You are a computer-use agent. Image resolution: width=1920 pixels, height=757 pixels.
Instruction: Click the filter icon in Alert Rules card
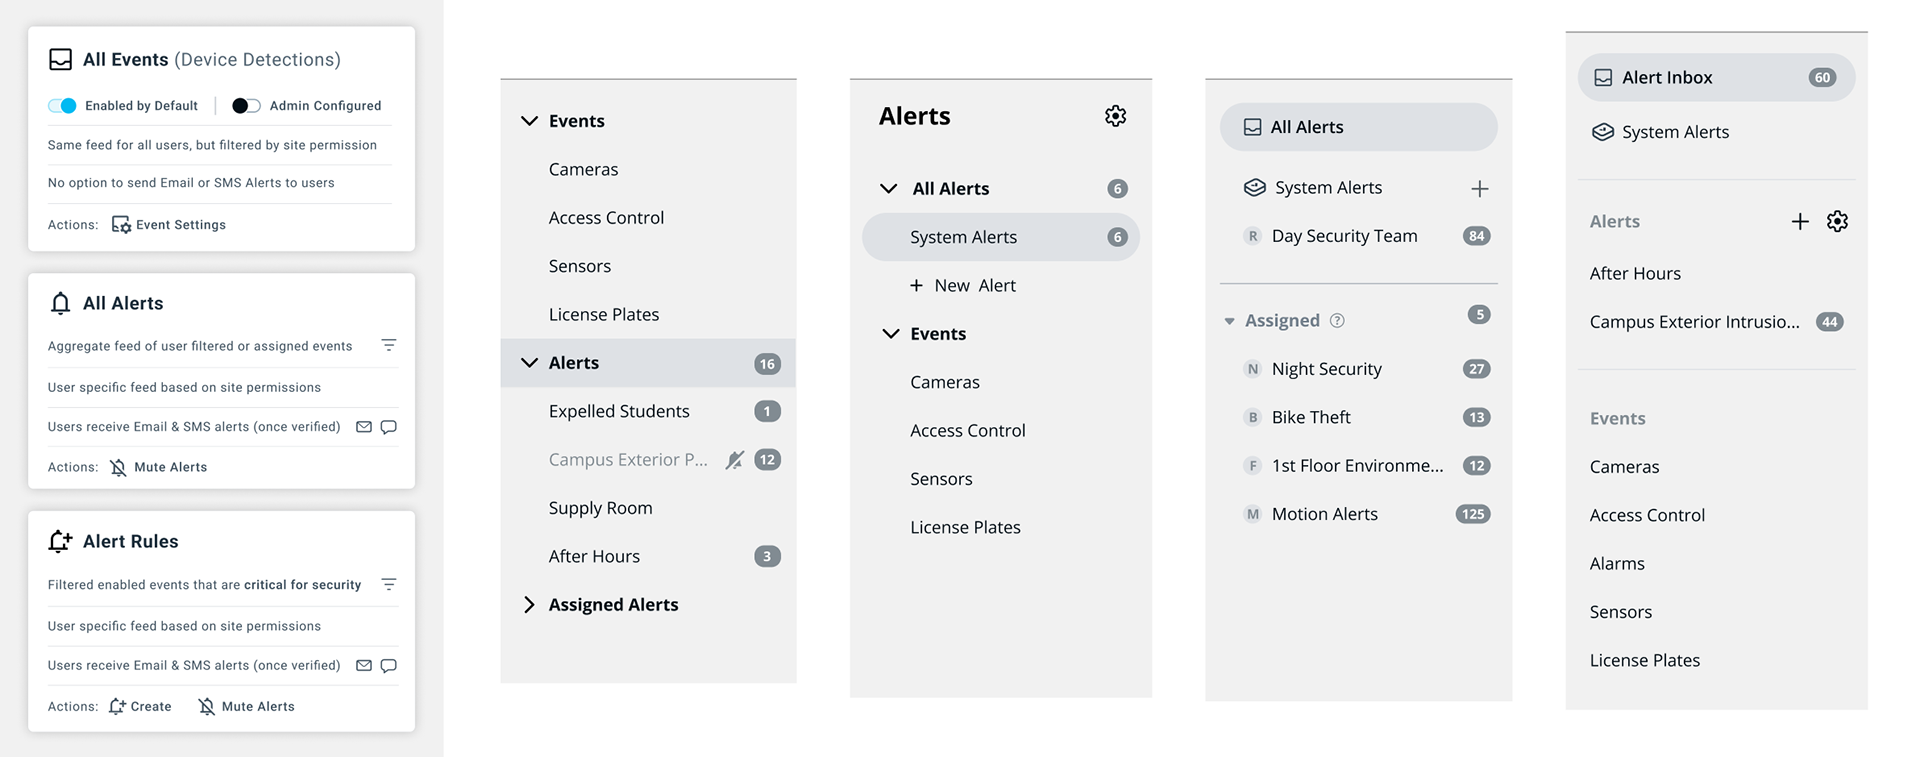point(389,584)
